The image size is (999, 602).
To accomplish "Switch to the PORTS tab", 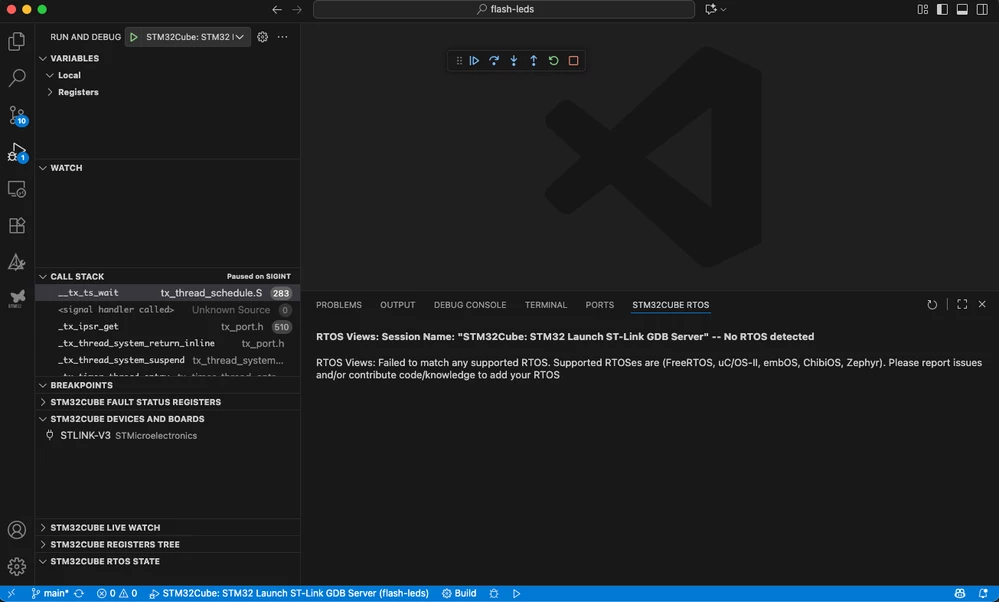I will tap(600, 305).
